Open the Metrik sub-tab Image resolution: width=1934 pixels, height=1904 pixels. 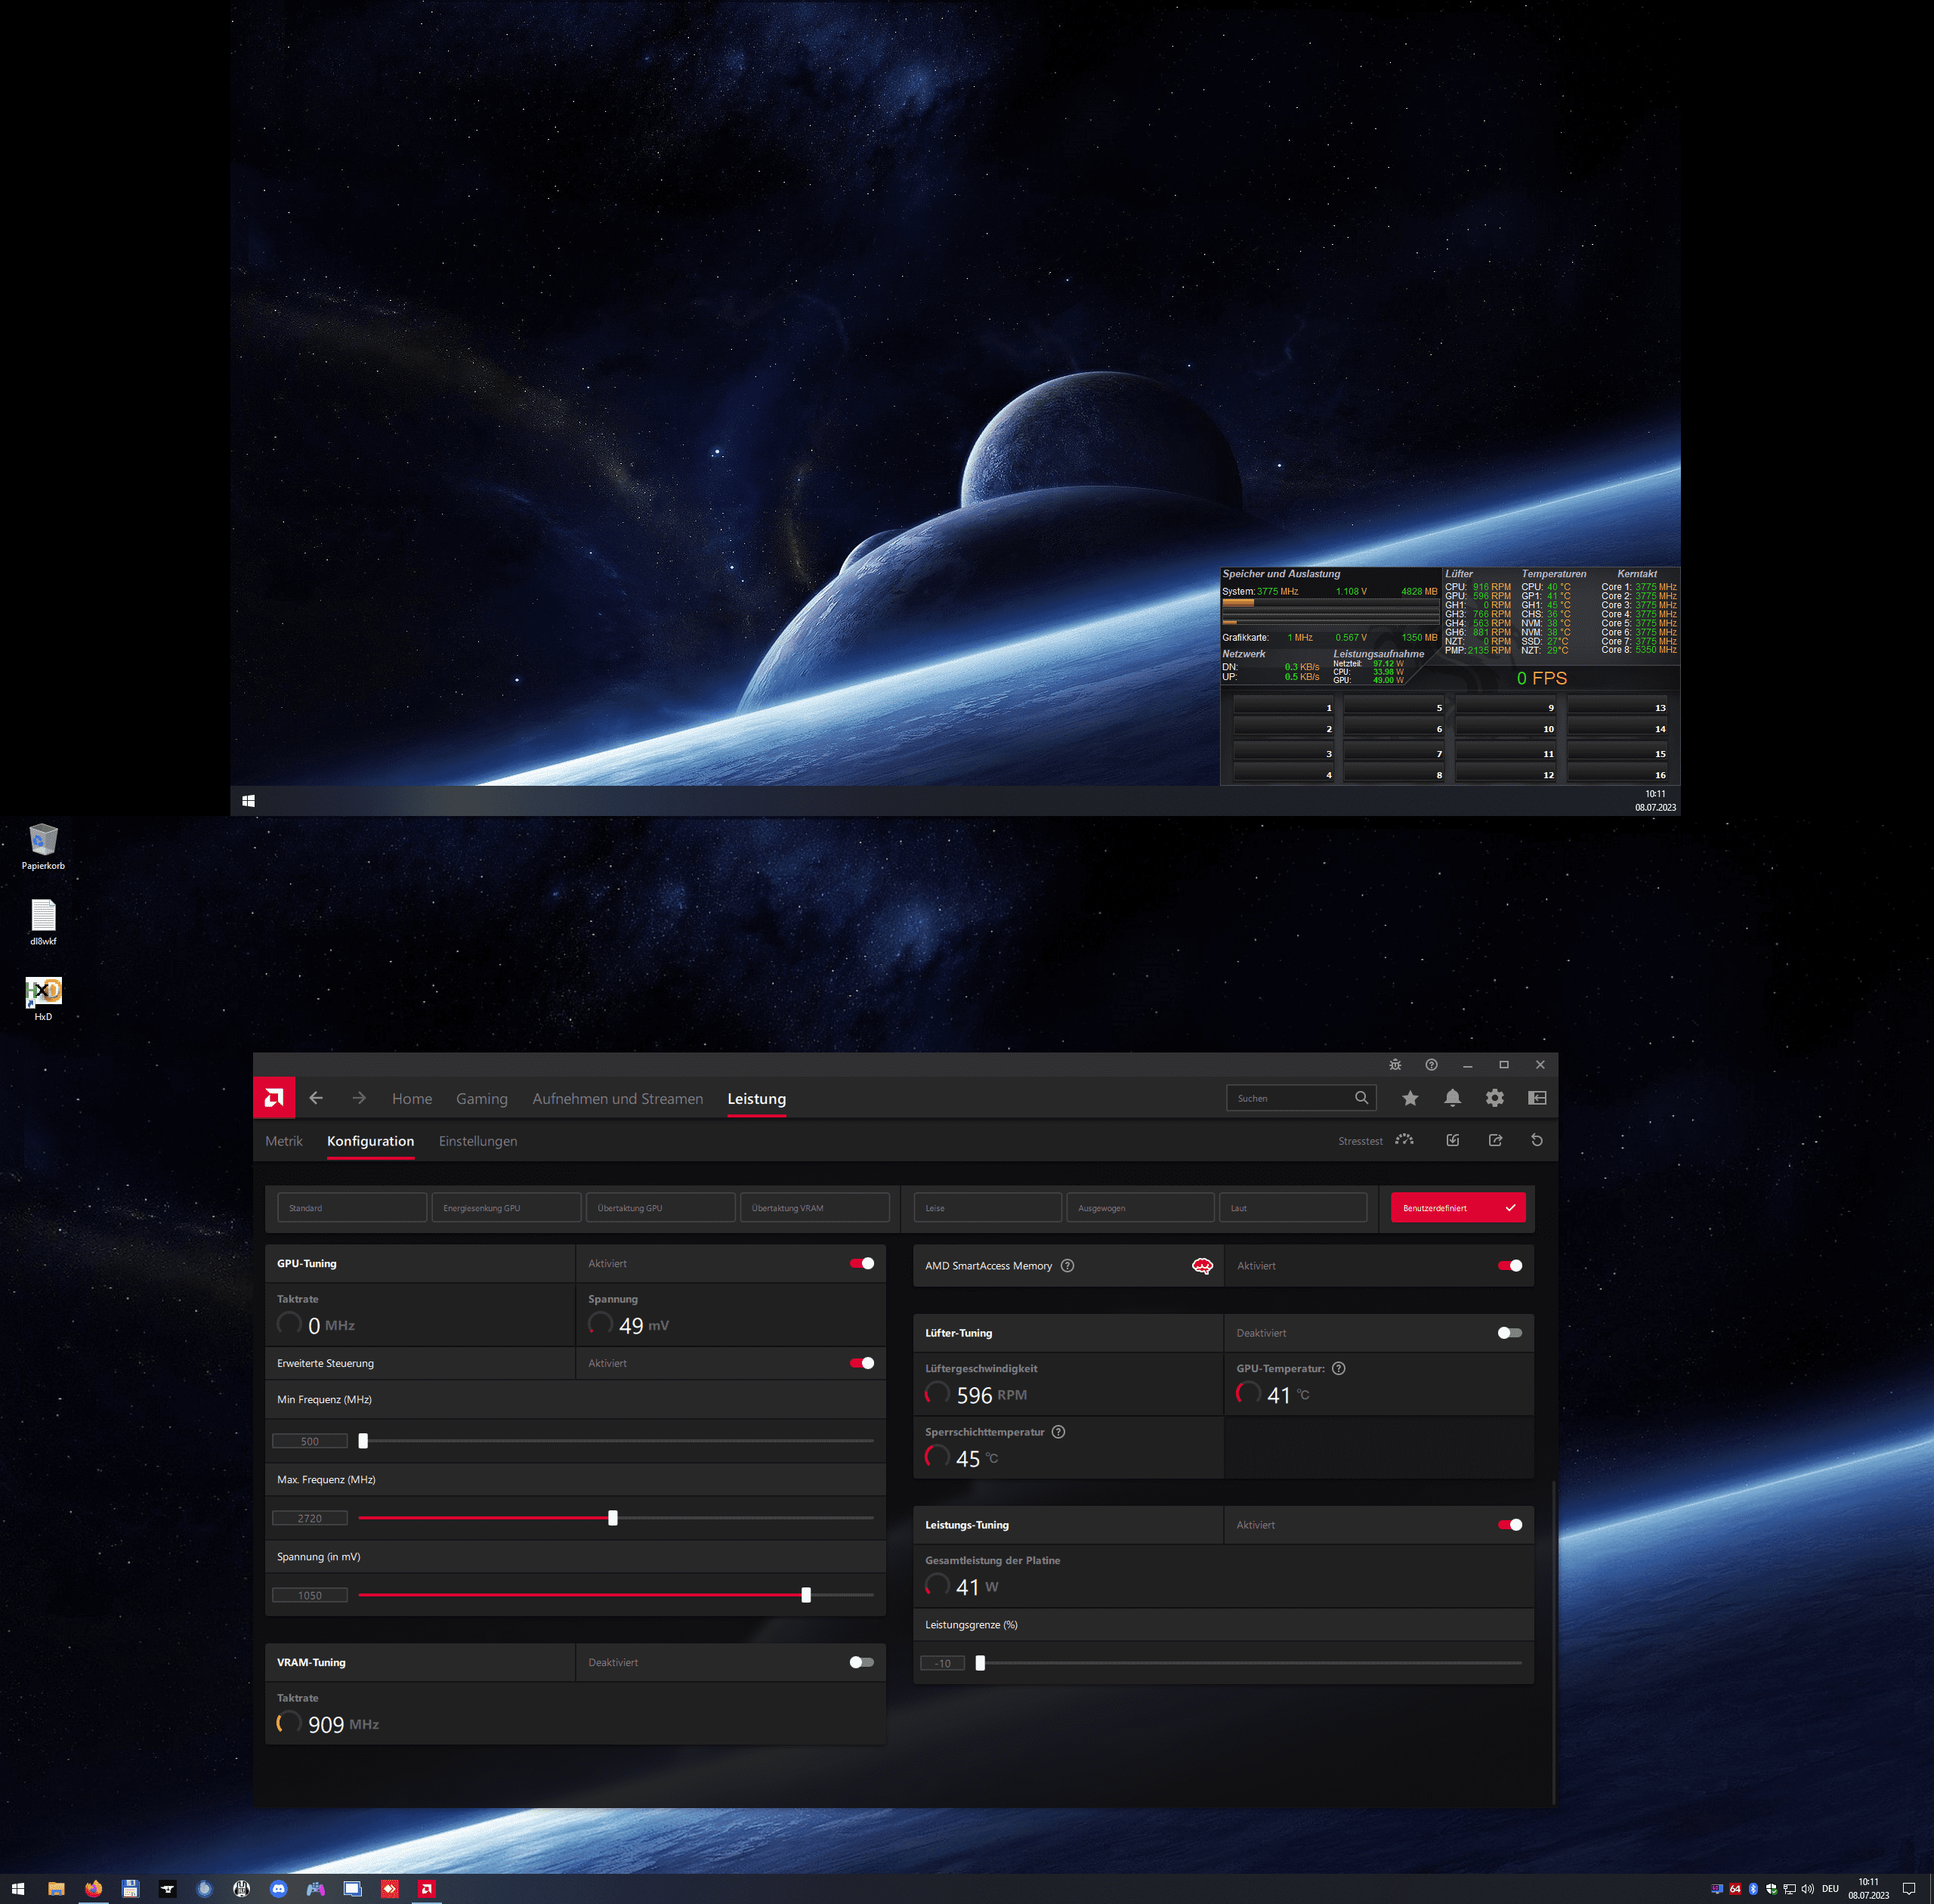click(x=284, y=1141)
